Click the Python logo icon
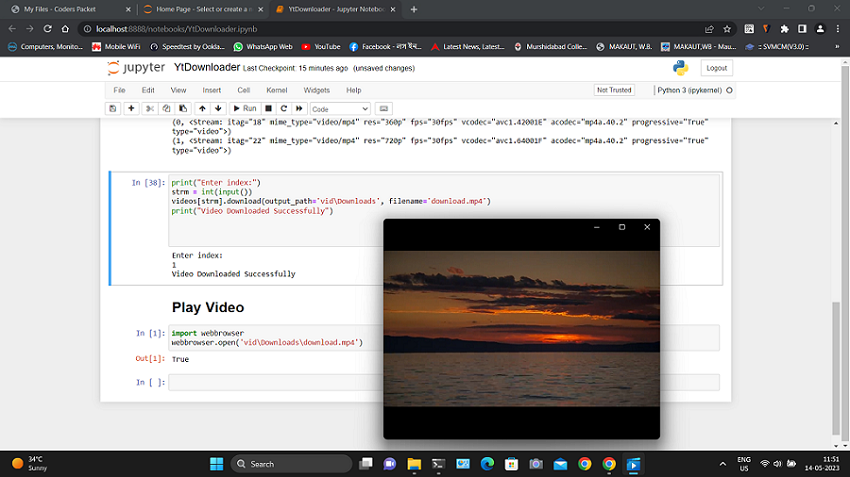 pos(680,68)
